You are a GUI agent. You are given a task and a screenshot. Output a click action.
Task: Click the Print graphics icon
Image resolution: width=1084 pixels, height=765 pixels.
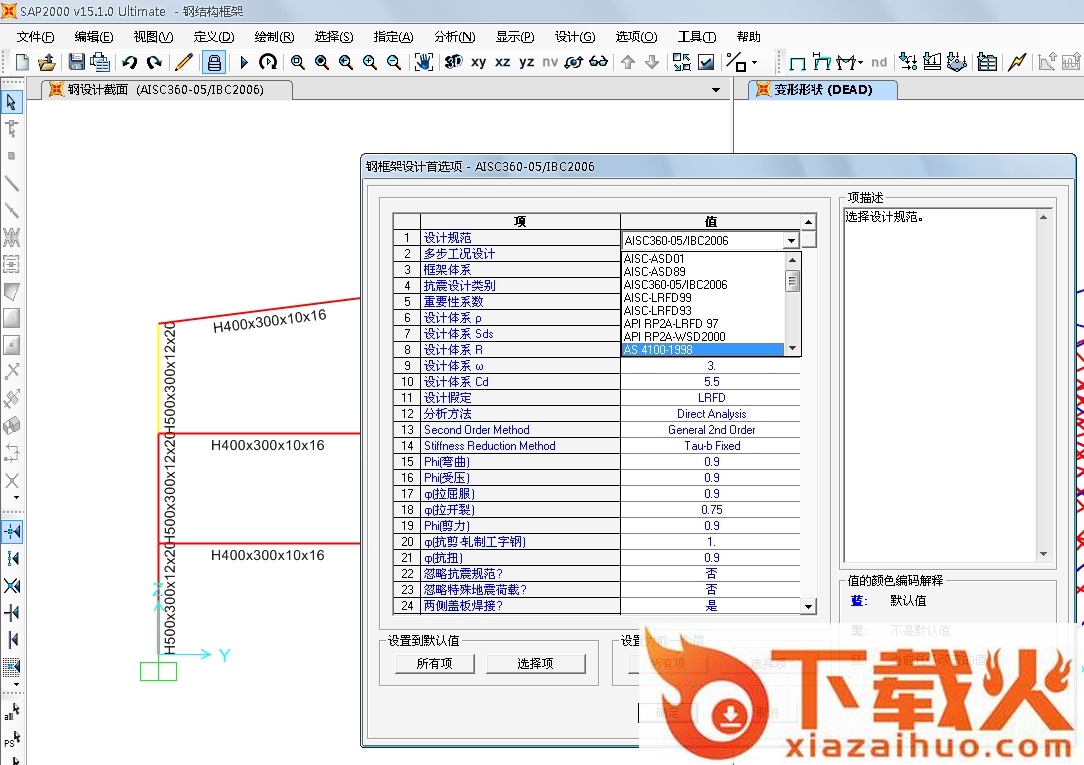pos(100,62)
